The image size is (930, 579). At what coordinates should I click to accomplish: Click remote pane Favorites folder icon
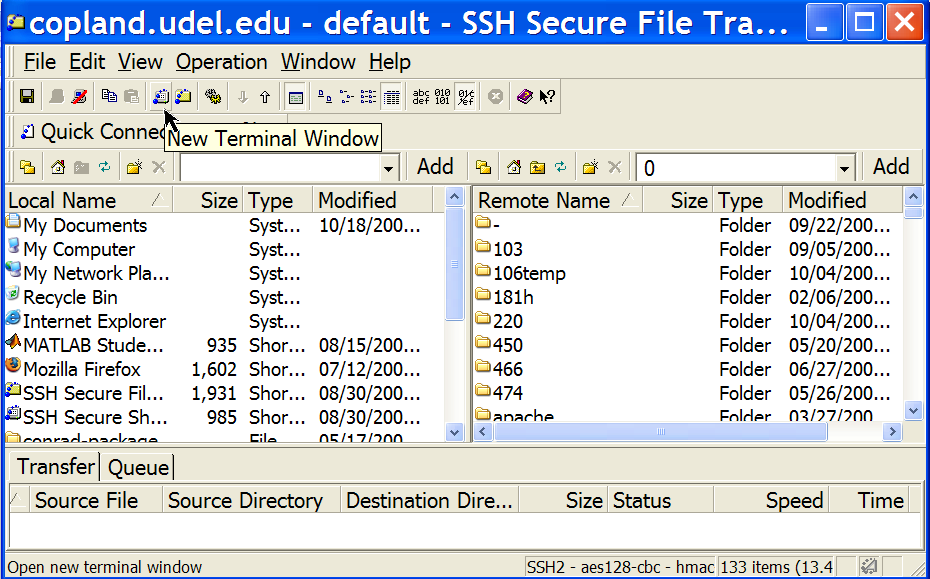pyautogui.click(x=483, y=168)
